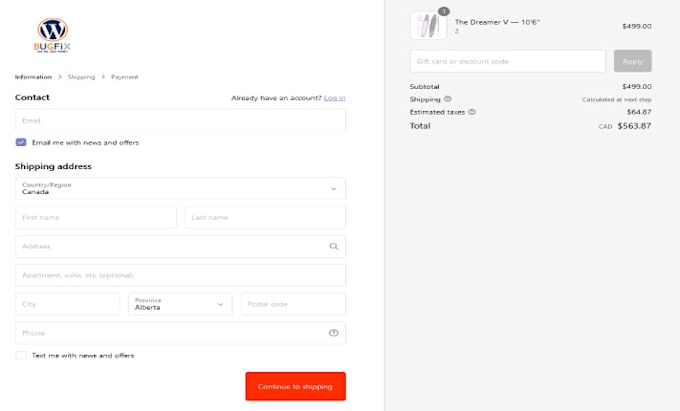Click Continue to shipping button

click(295, 386)
